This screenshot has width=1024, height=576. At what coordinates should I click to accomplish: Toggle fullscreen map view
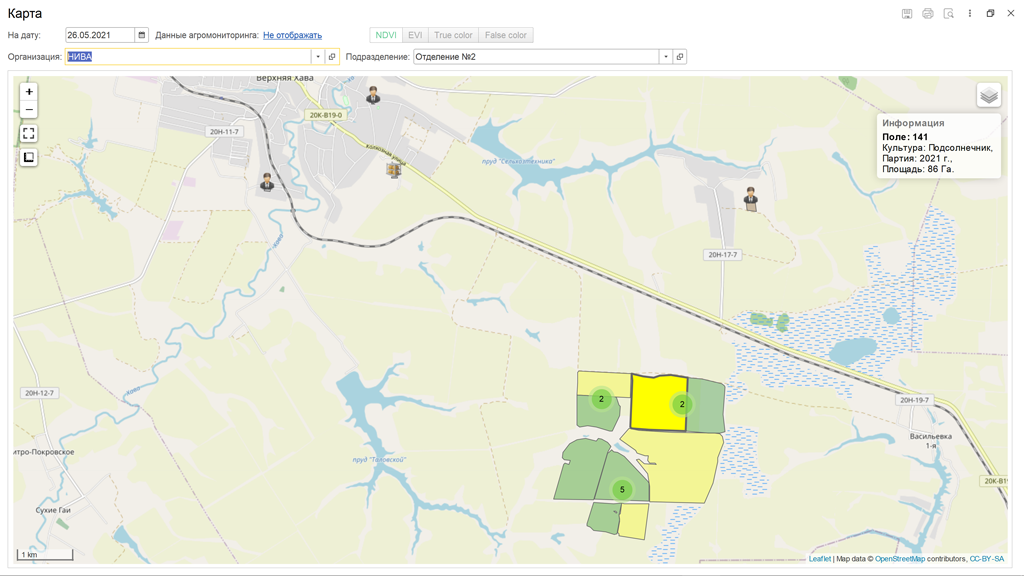(29, 133)
